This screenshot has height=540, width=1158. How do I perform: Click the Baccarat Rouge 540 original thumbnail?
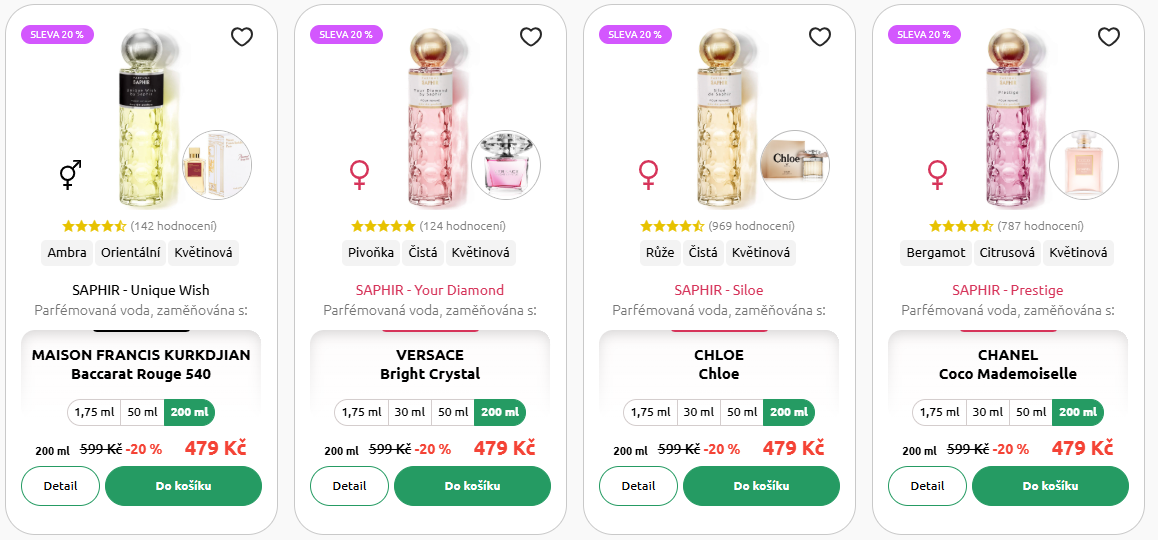(x=217, y=165)
